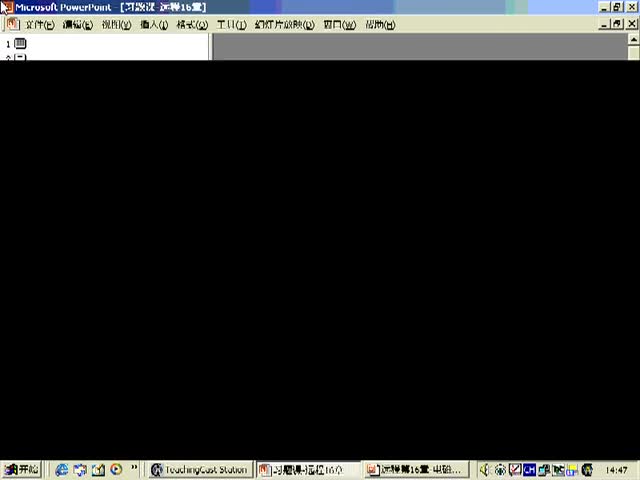Image resolution: width=640 pixels, height=480 pixels.
Task: Launch Internet Explorer from quick launch
Action: [61, 470]
